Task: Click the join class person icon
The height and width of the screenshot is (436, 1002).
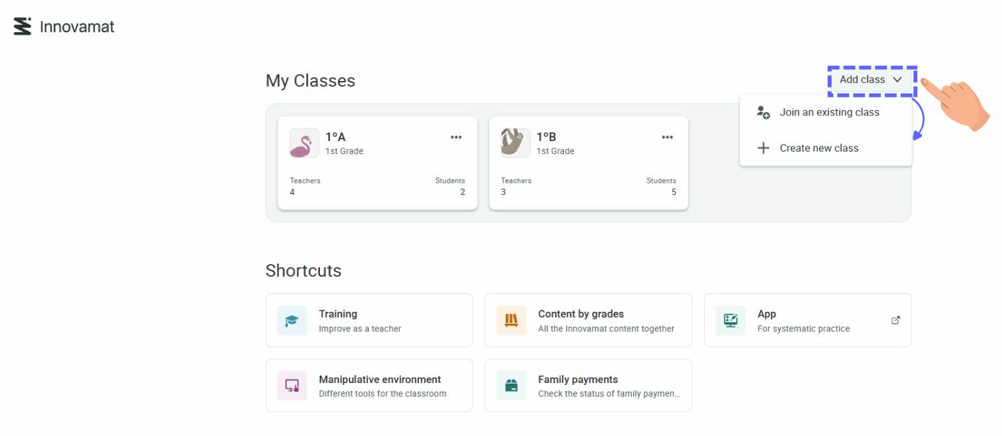Action: click(763, 113)
